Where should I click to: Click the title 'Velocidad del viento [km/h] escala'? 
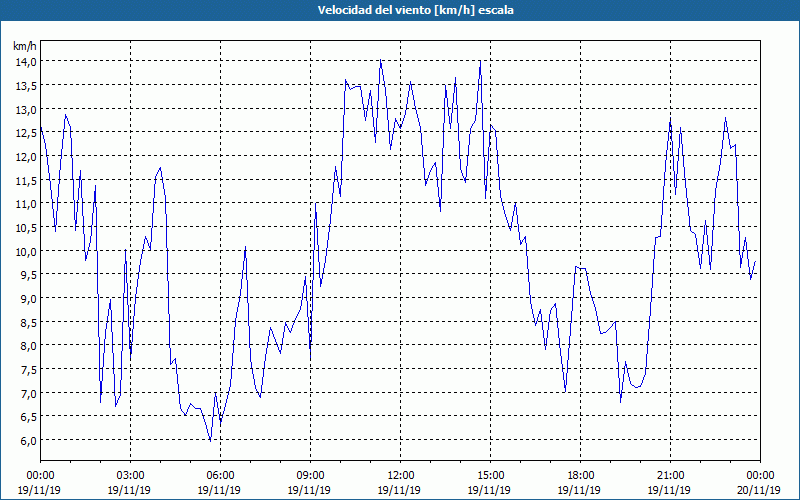[x=415, y=10]
